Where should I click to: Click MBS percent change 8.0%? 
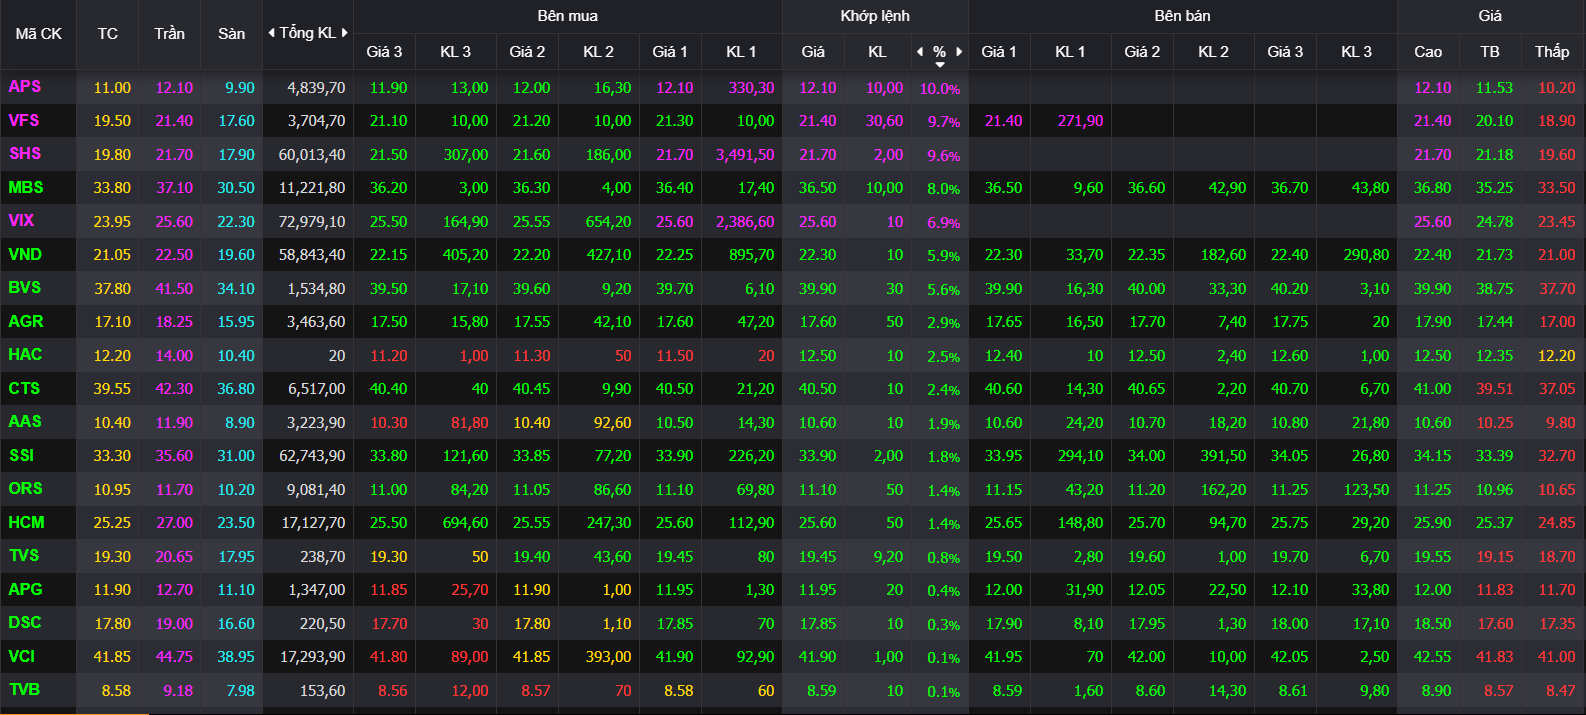tap(944, 189)
